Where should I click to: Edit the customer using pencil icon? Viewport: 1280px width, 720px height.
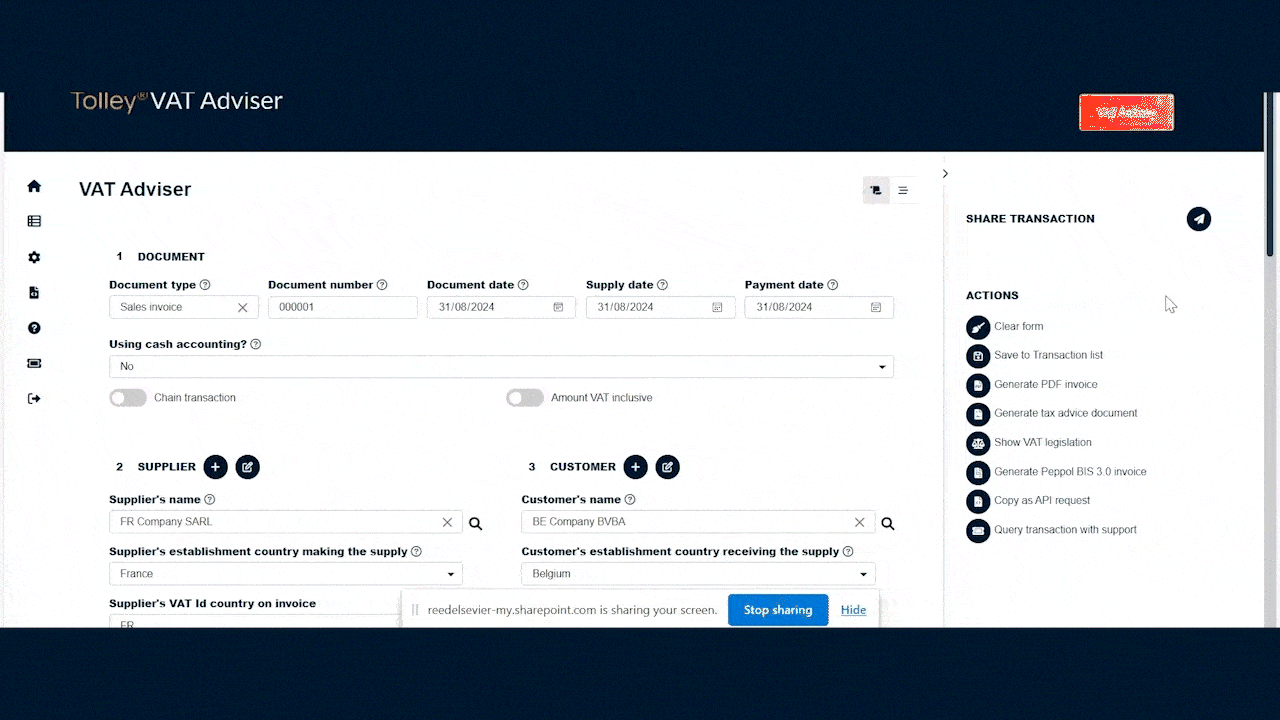[667, 467]
